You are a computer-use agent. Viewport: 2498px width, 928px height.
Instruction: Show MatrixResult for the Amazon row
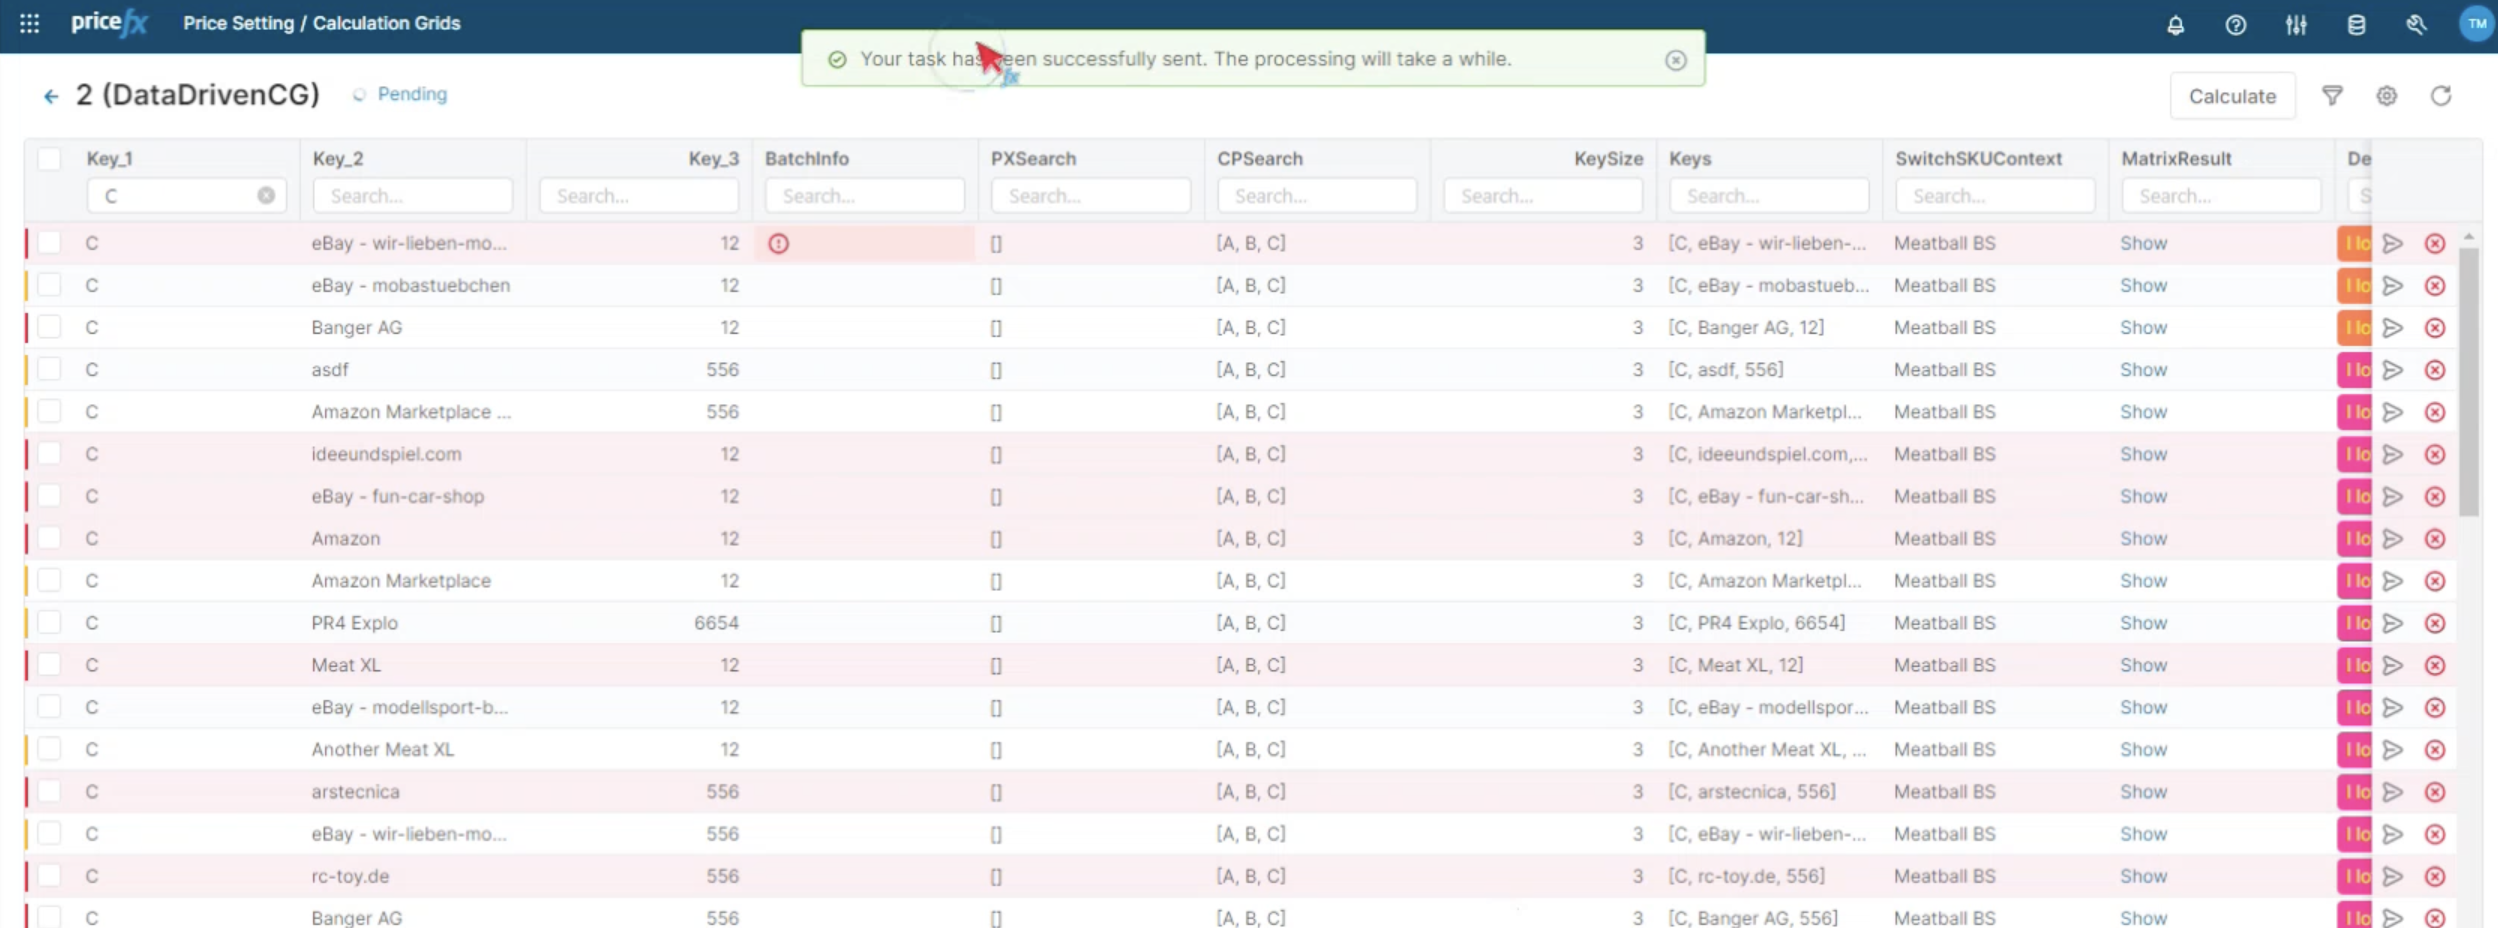coord(2143,539)
